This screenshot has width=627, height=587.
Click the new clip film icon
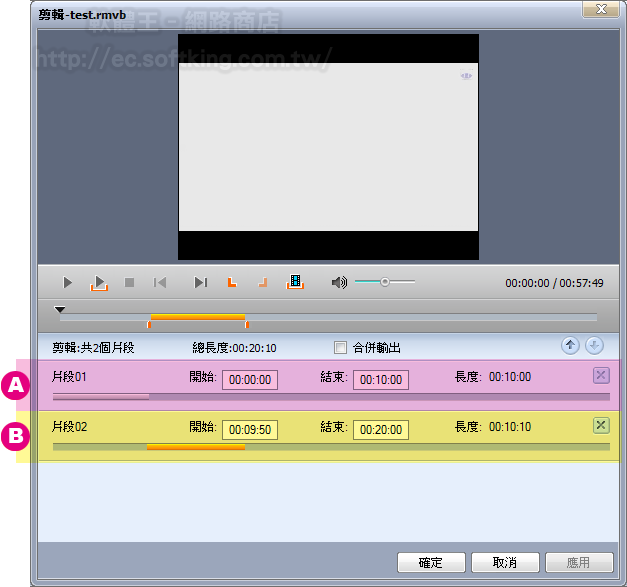(x=295, y=283)
